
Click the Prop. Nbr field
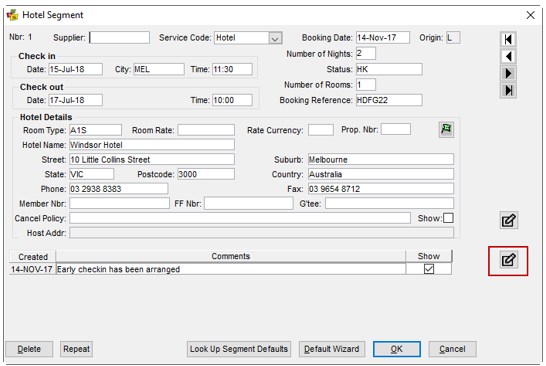(396, 130)
